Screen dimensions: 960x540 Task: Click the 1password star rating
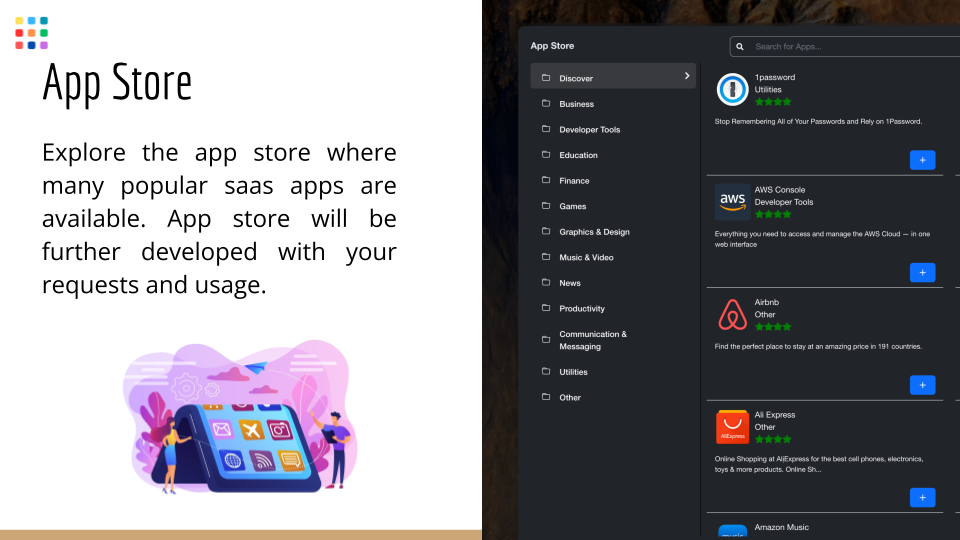[773, 102]
